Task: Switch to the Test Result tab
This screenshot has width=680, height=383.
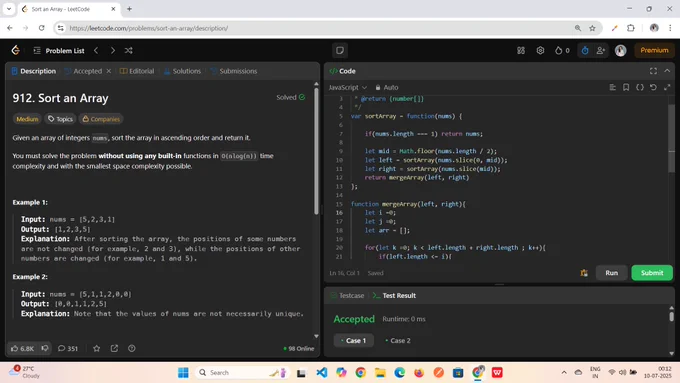Action: tap(394, 296)
